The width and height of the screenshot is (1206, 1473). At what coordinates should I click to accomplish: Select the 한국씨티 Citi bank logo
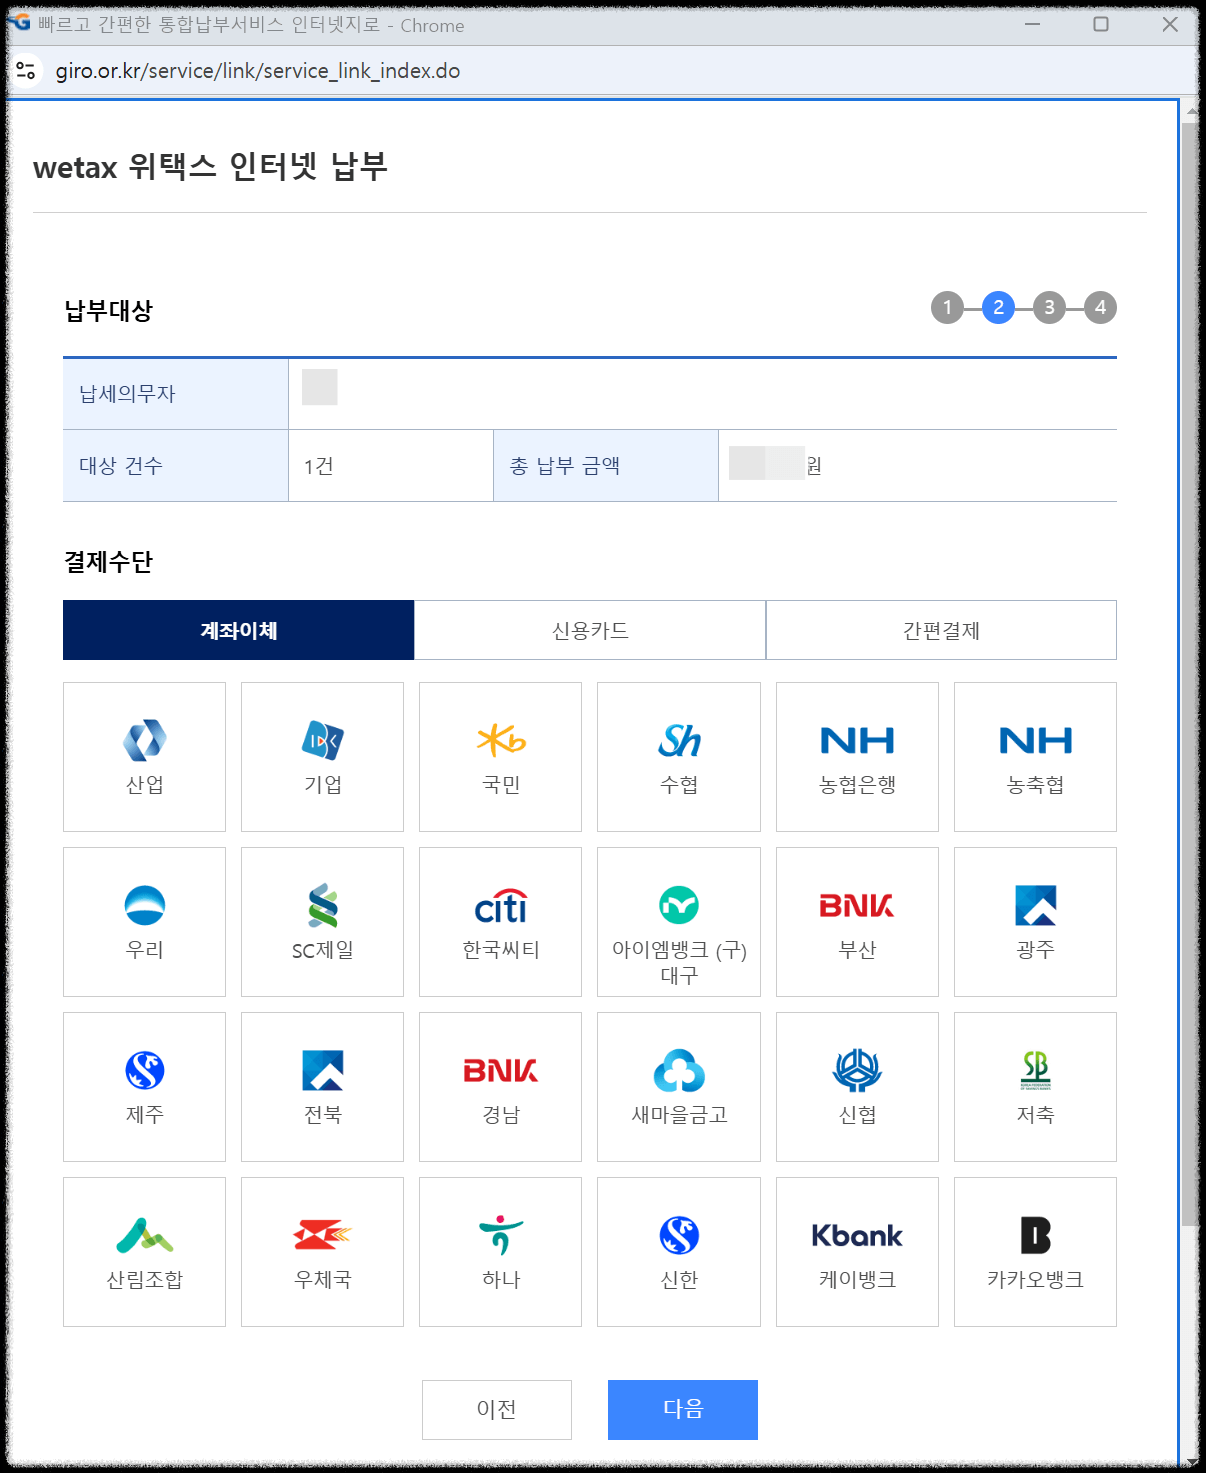pyautogui.click(x=500, y=921)
